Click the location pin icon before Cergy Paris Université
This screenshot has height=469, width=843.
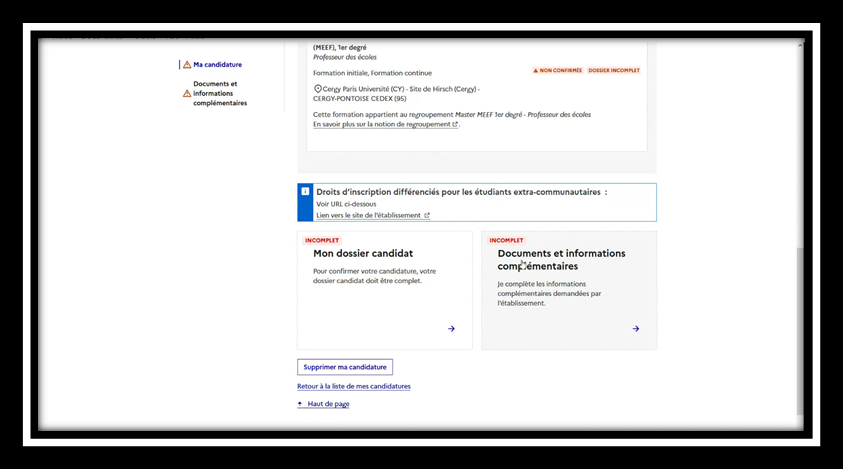317,89
